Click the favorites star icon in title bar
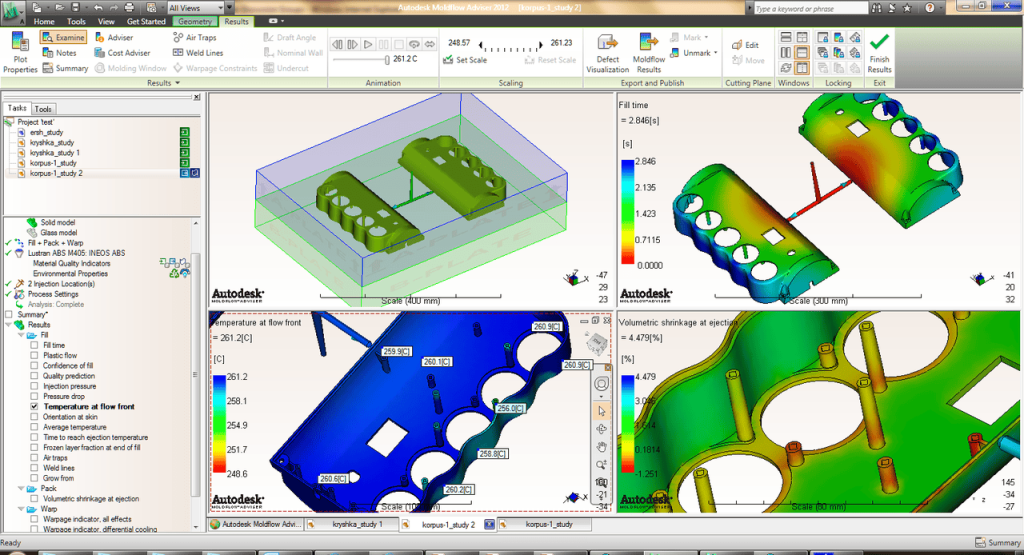This screenshot has width=1024, height=555. [x=907, y=8]
